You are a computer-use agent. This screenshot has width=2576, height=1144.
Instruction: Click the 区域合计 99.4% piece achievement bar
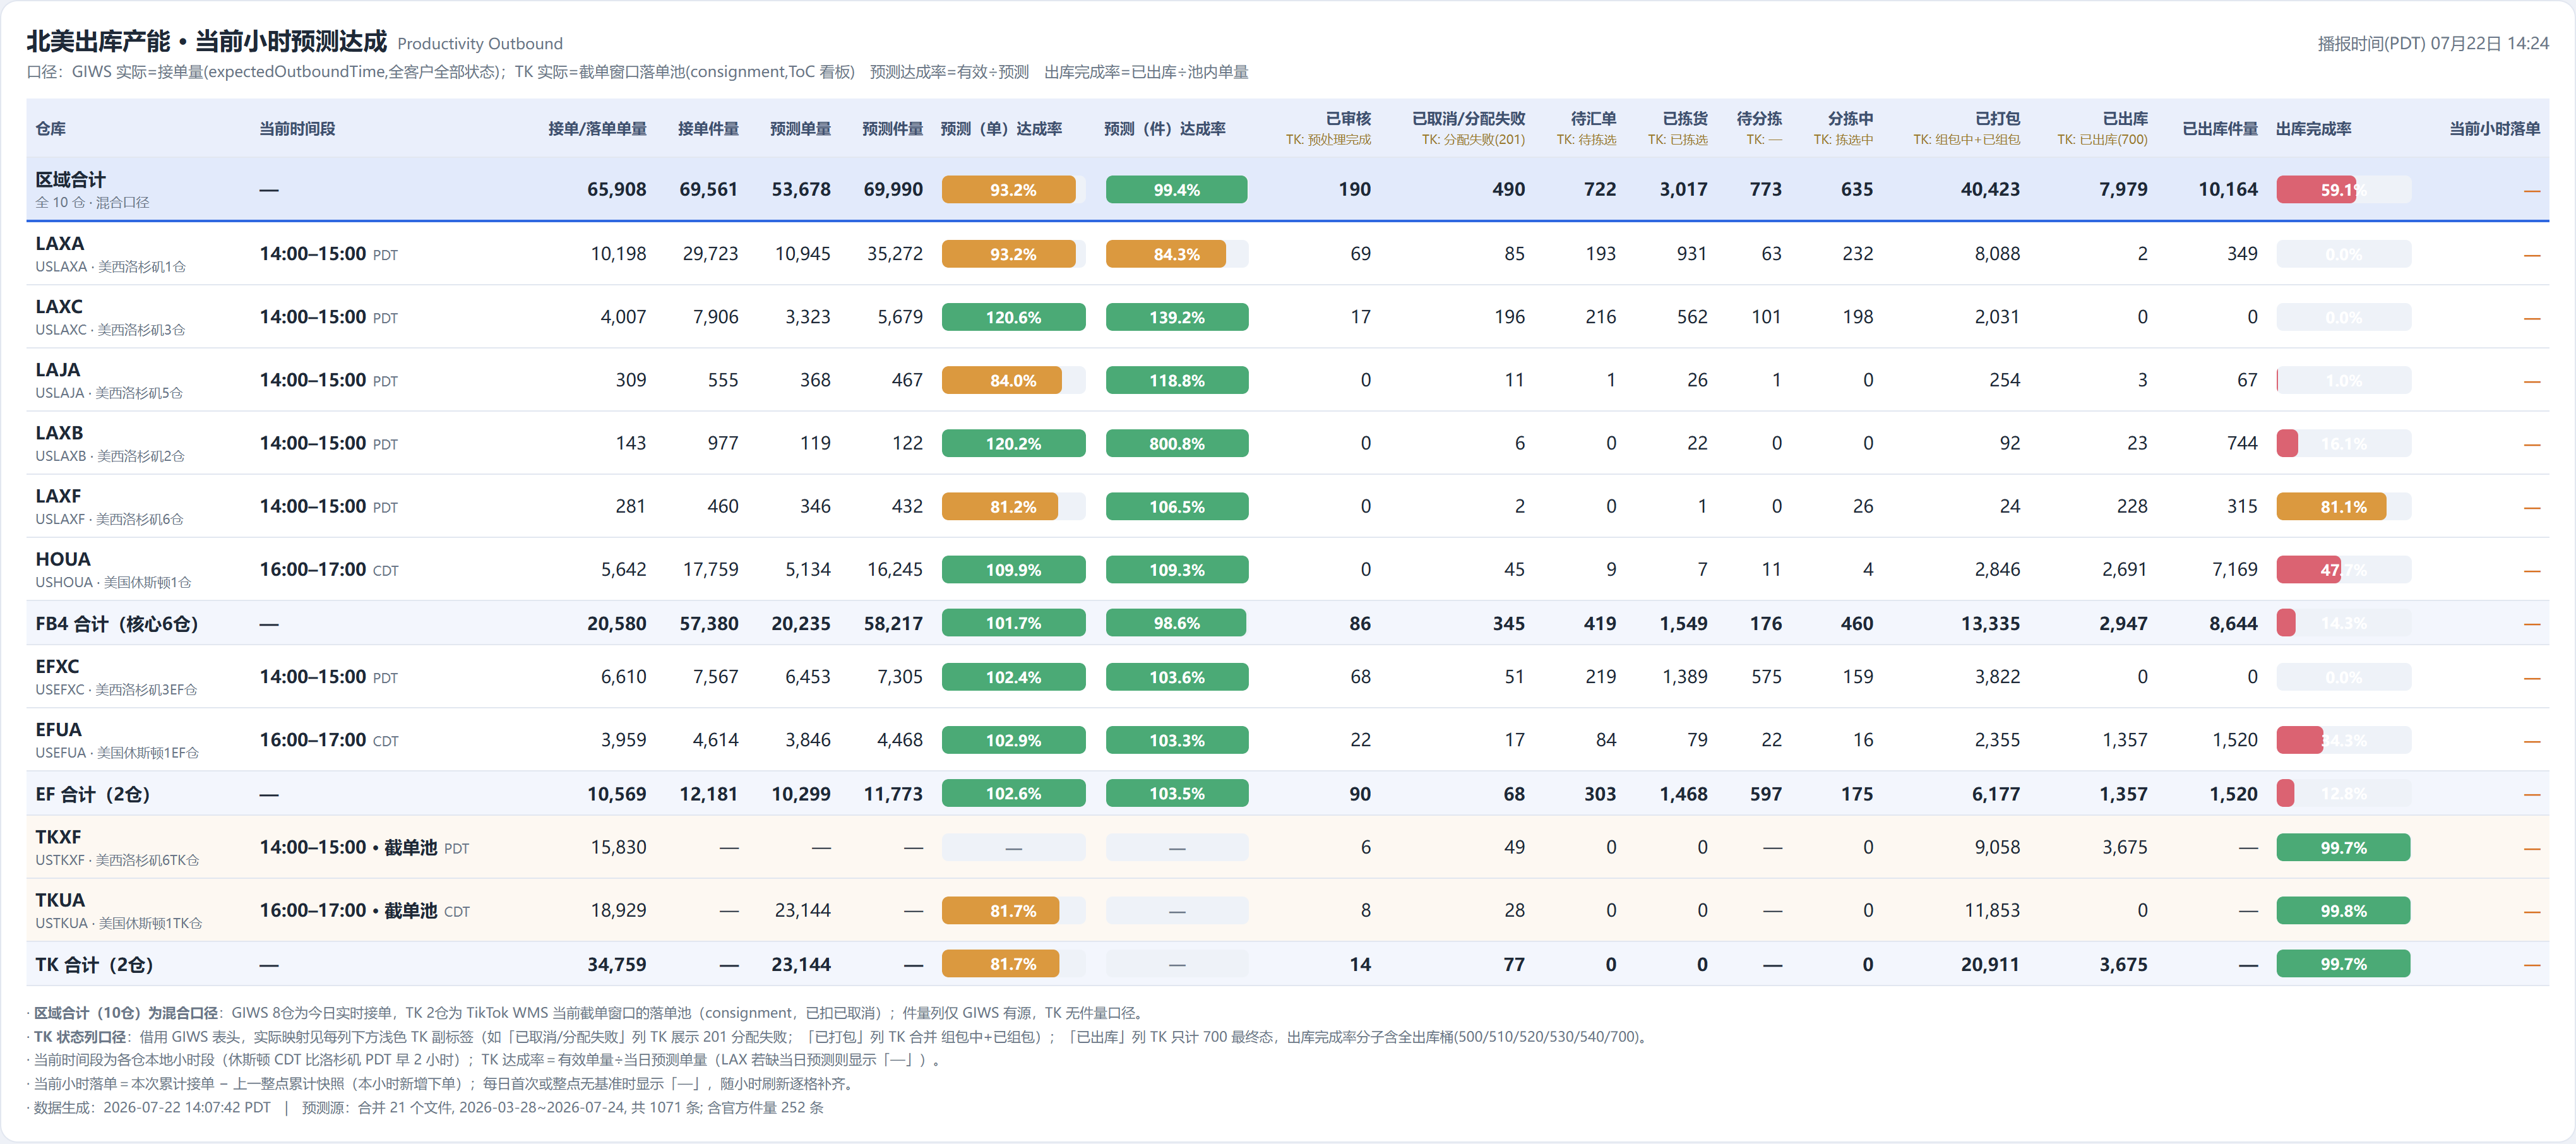pyautogui.click(x=1176, y=190)
